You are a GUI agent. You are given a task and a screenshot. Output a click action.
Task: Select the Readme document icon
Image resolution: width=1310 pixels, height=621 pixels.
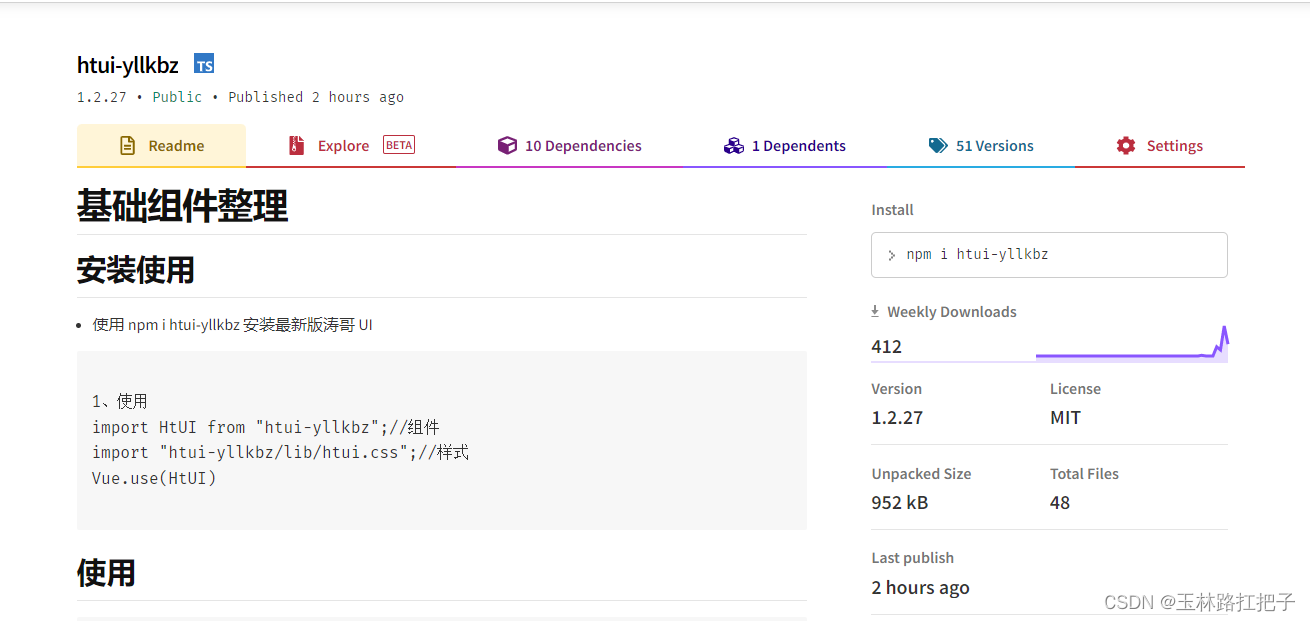pos(126,145)
